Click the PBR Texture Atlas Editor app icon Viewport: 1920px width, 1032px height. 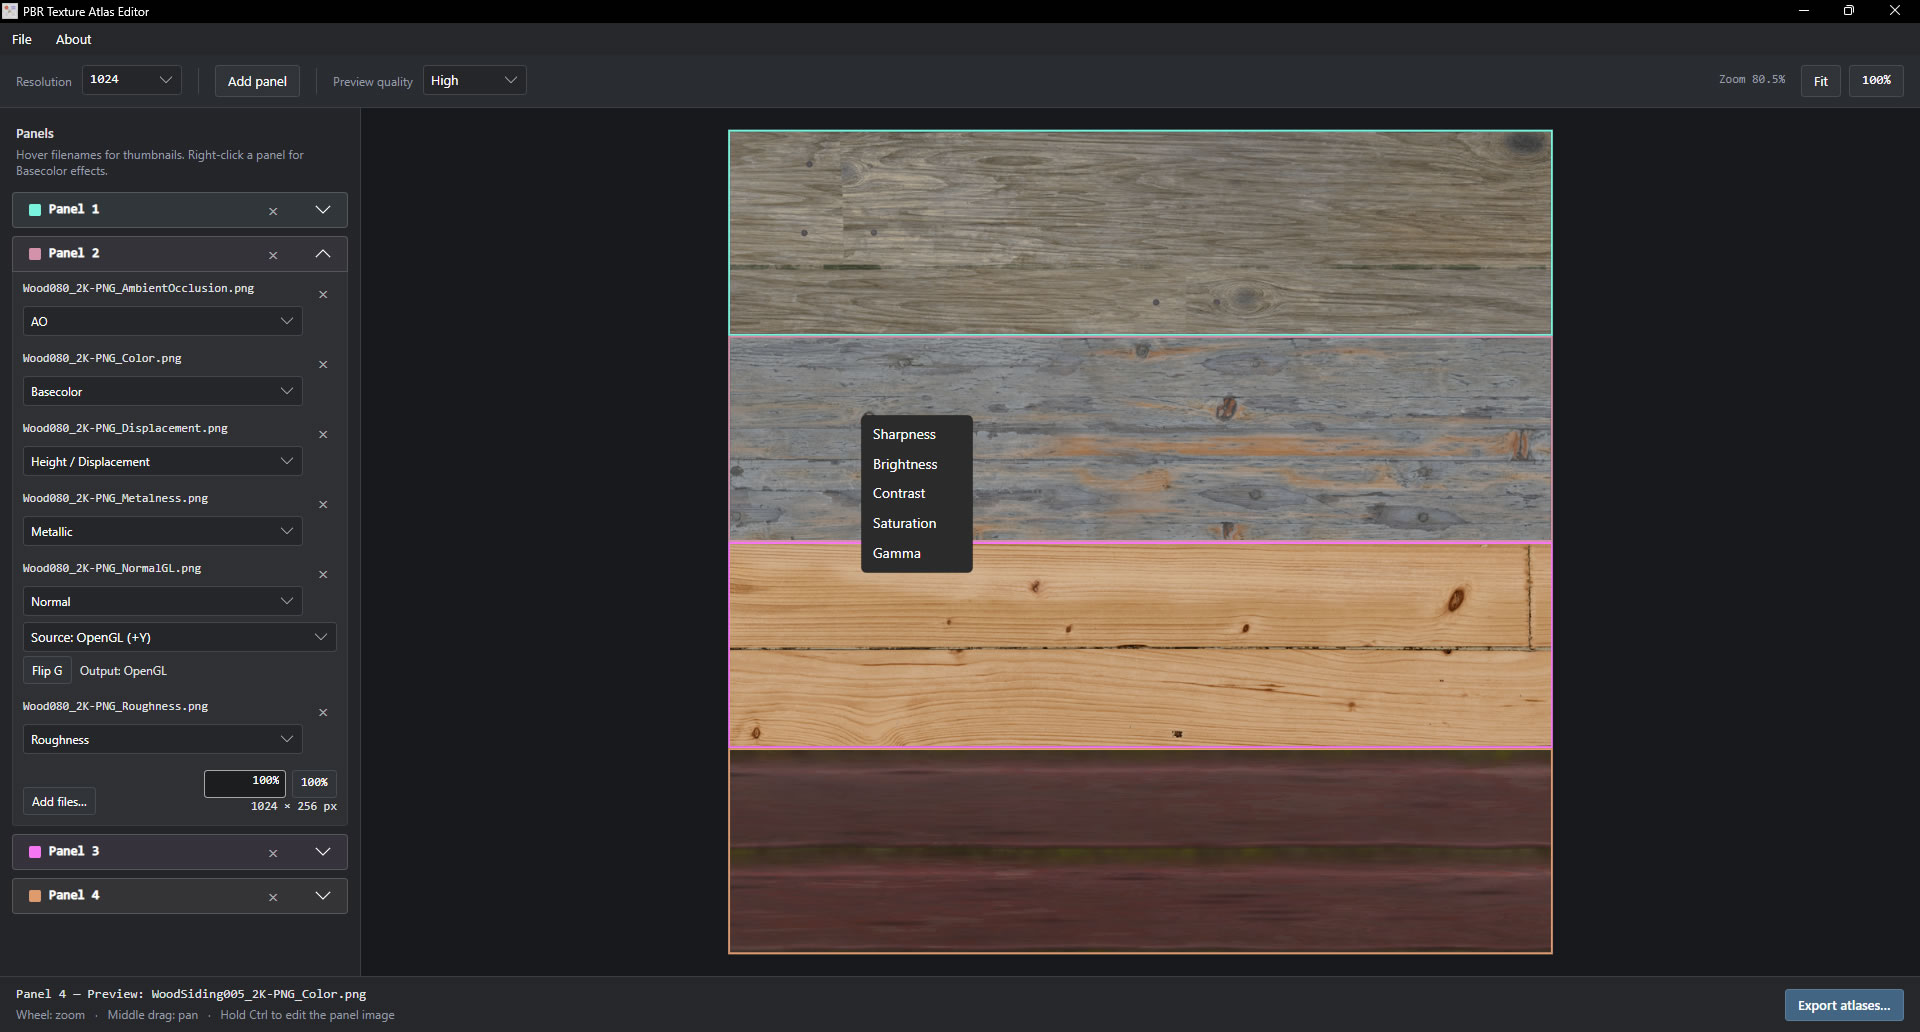click(x=10, y=11)
